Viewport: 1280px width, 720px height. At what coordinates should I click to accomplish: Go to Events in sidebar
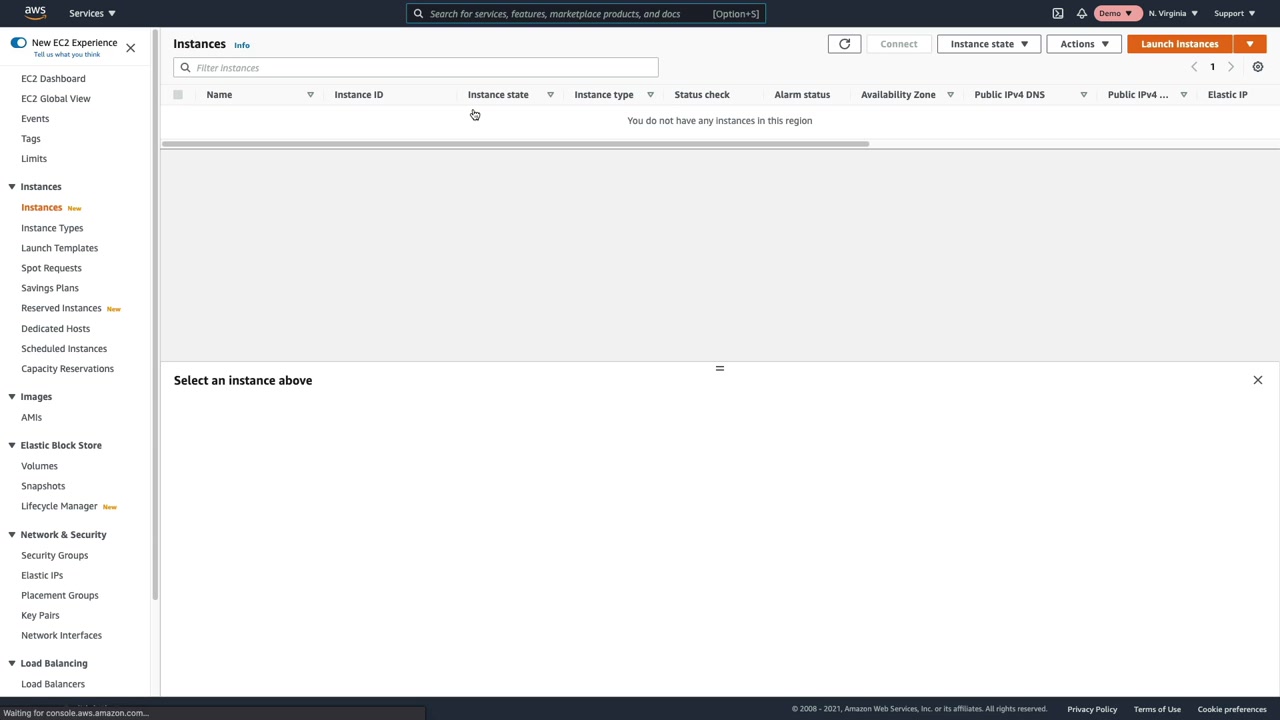coord(35,119)
